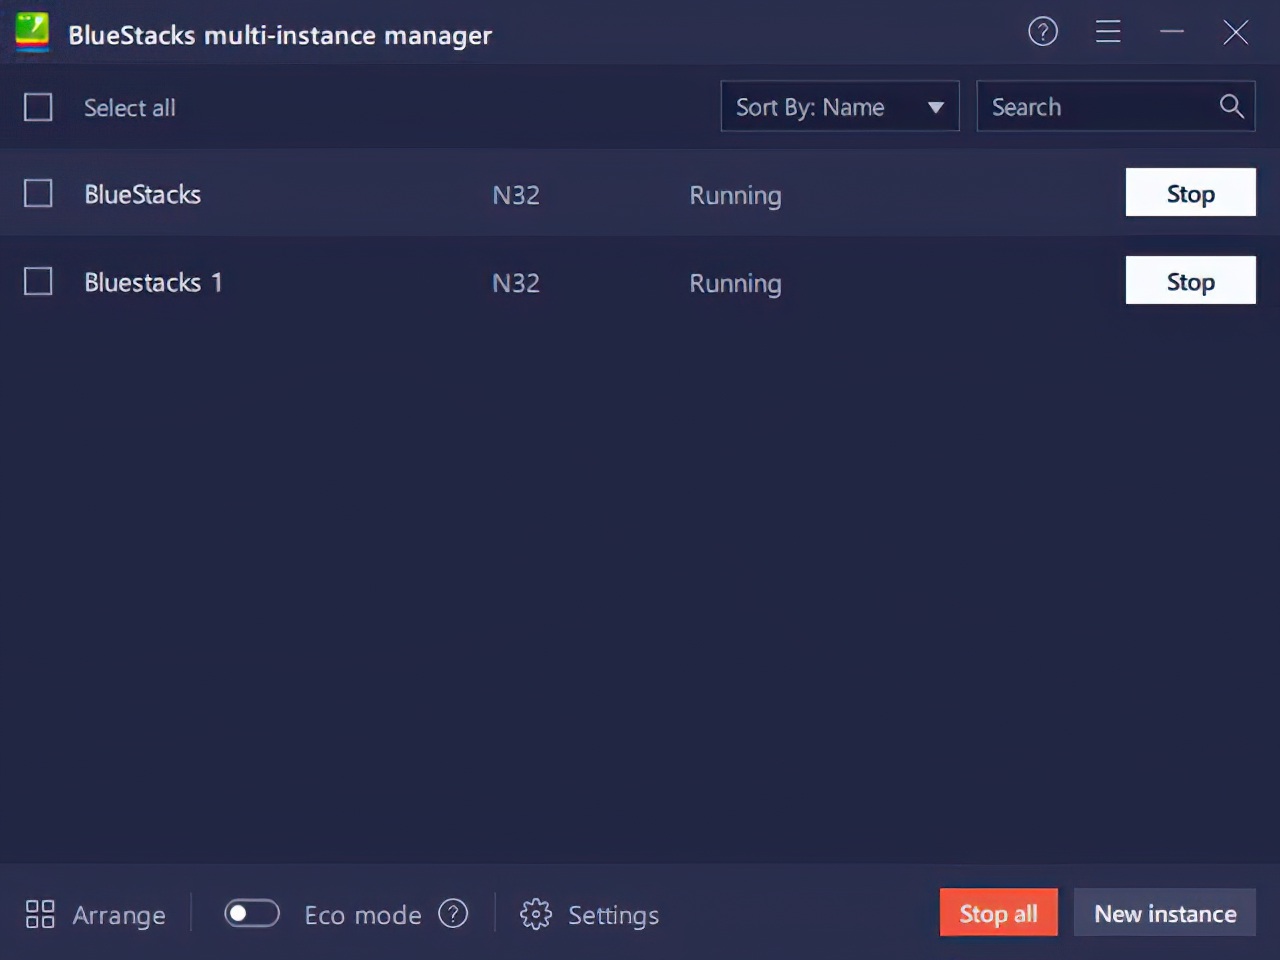
Task: Close the multi-instance manager window
Action: point(1236,32)
